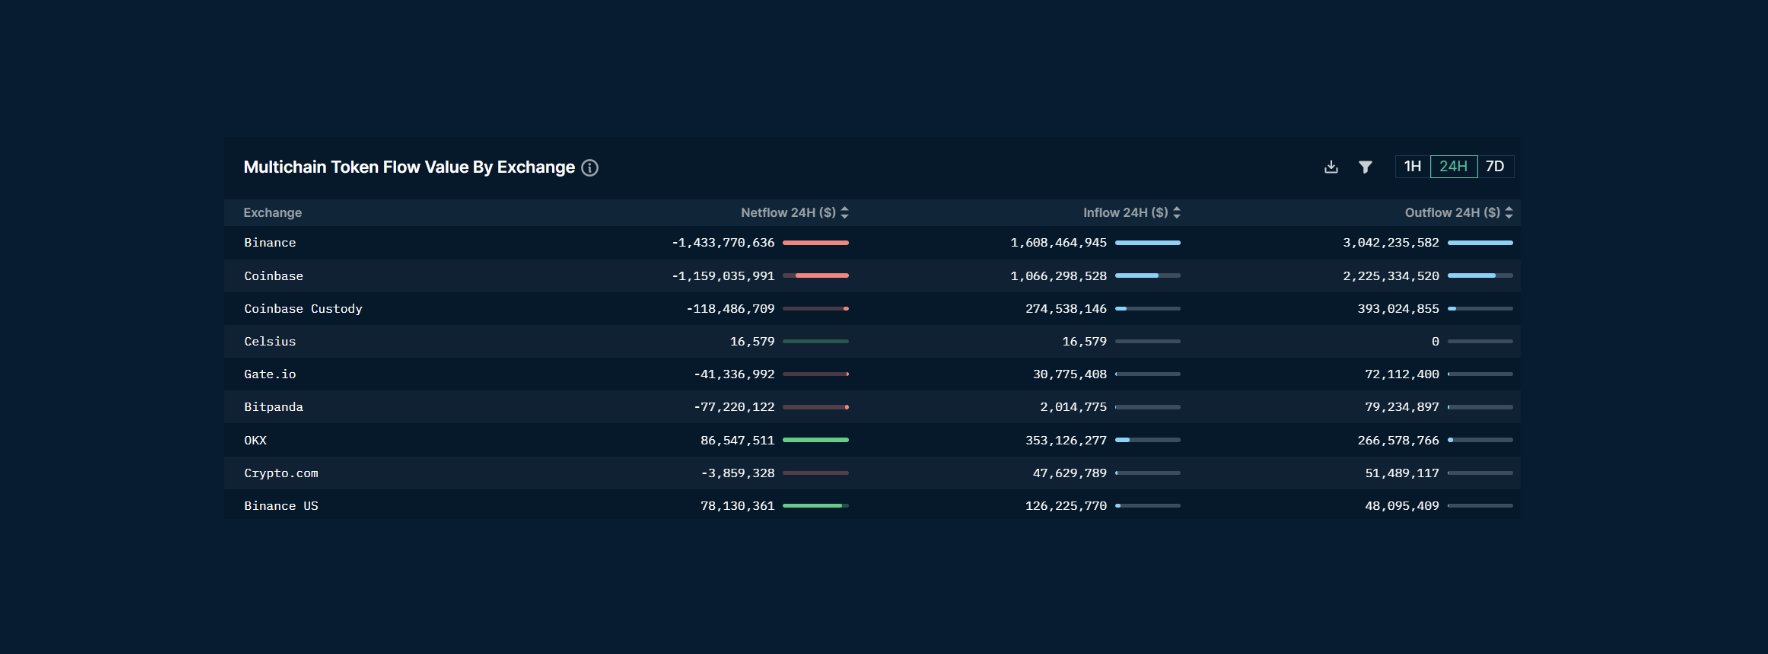
Task: Click Binance blue outflow bar
Action: [1480, 243]
